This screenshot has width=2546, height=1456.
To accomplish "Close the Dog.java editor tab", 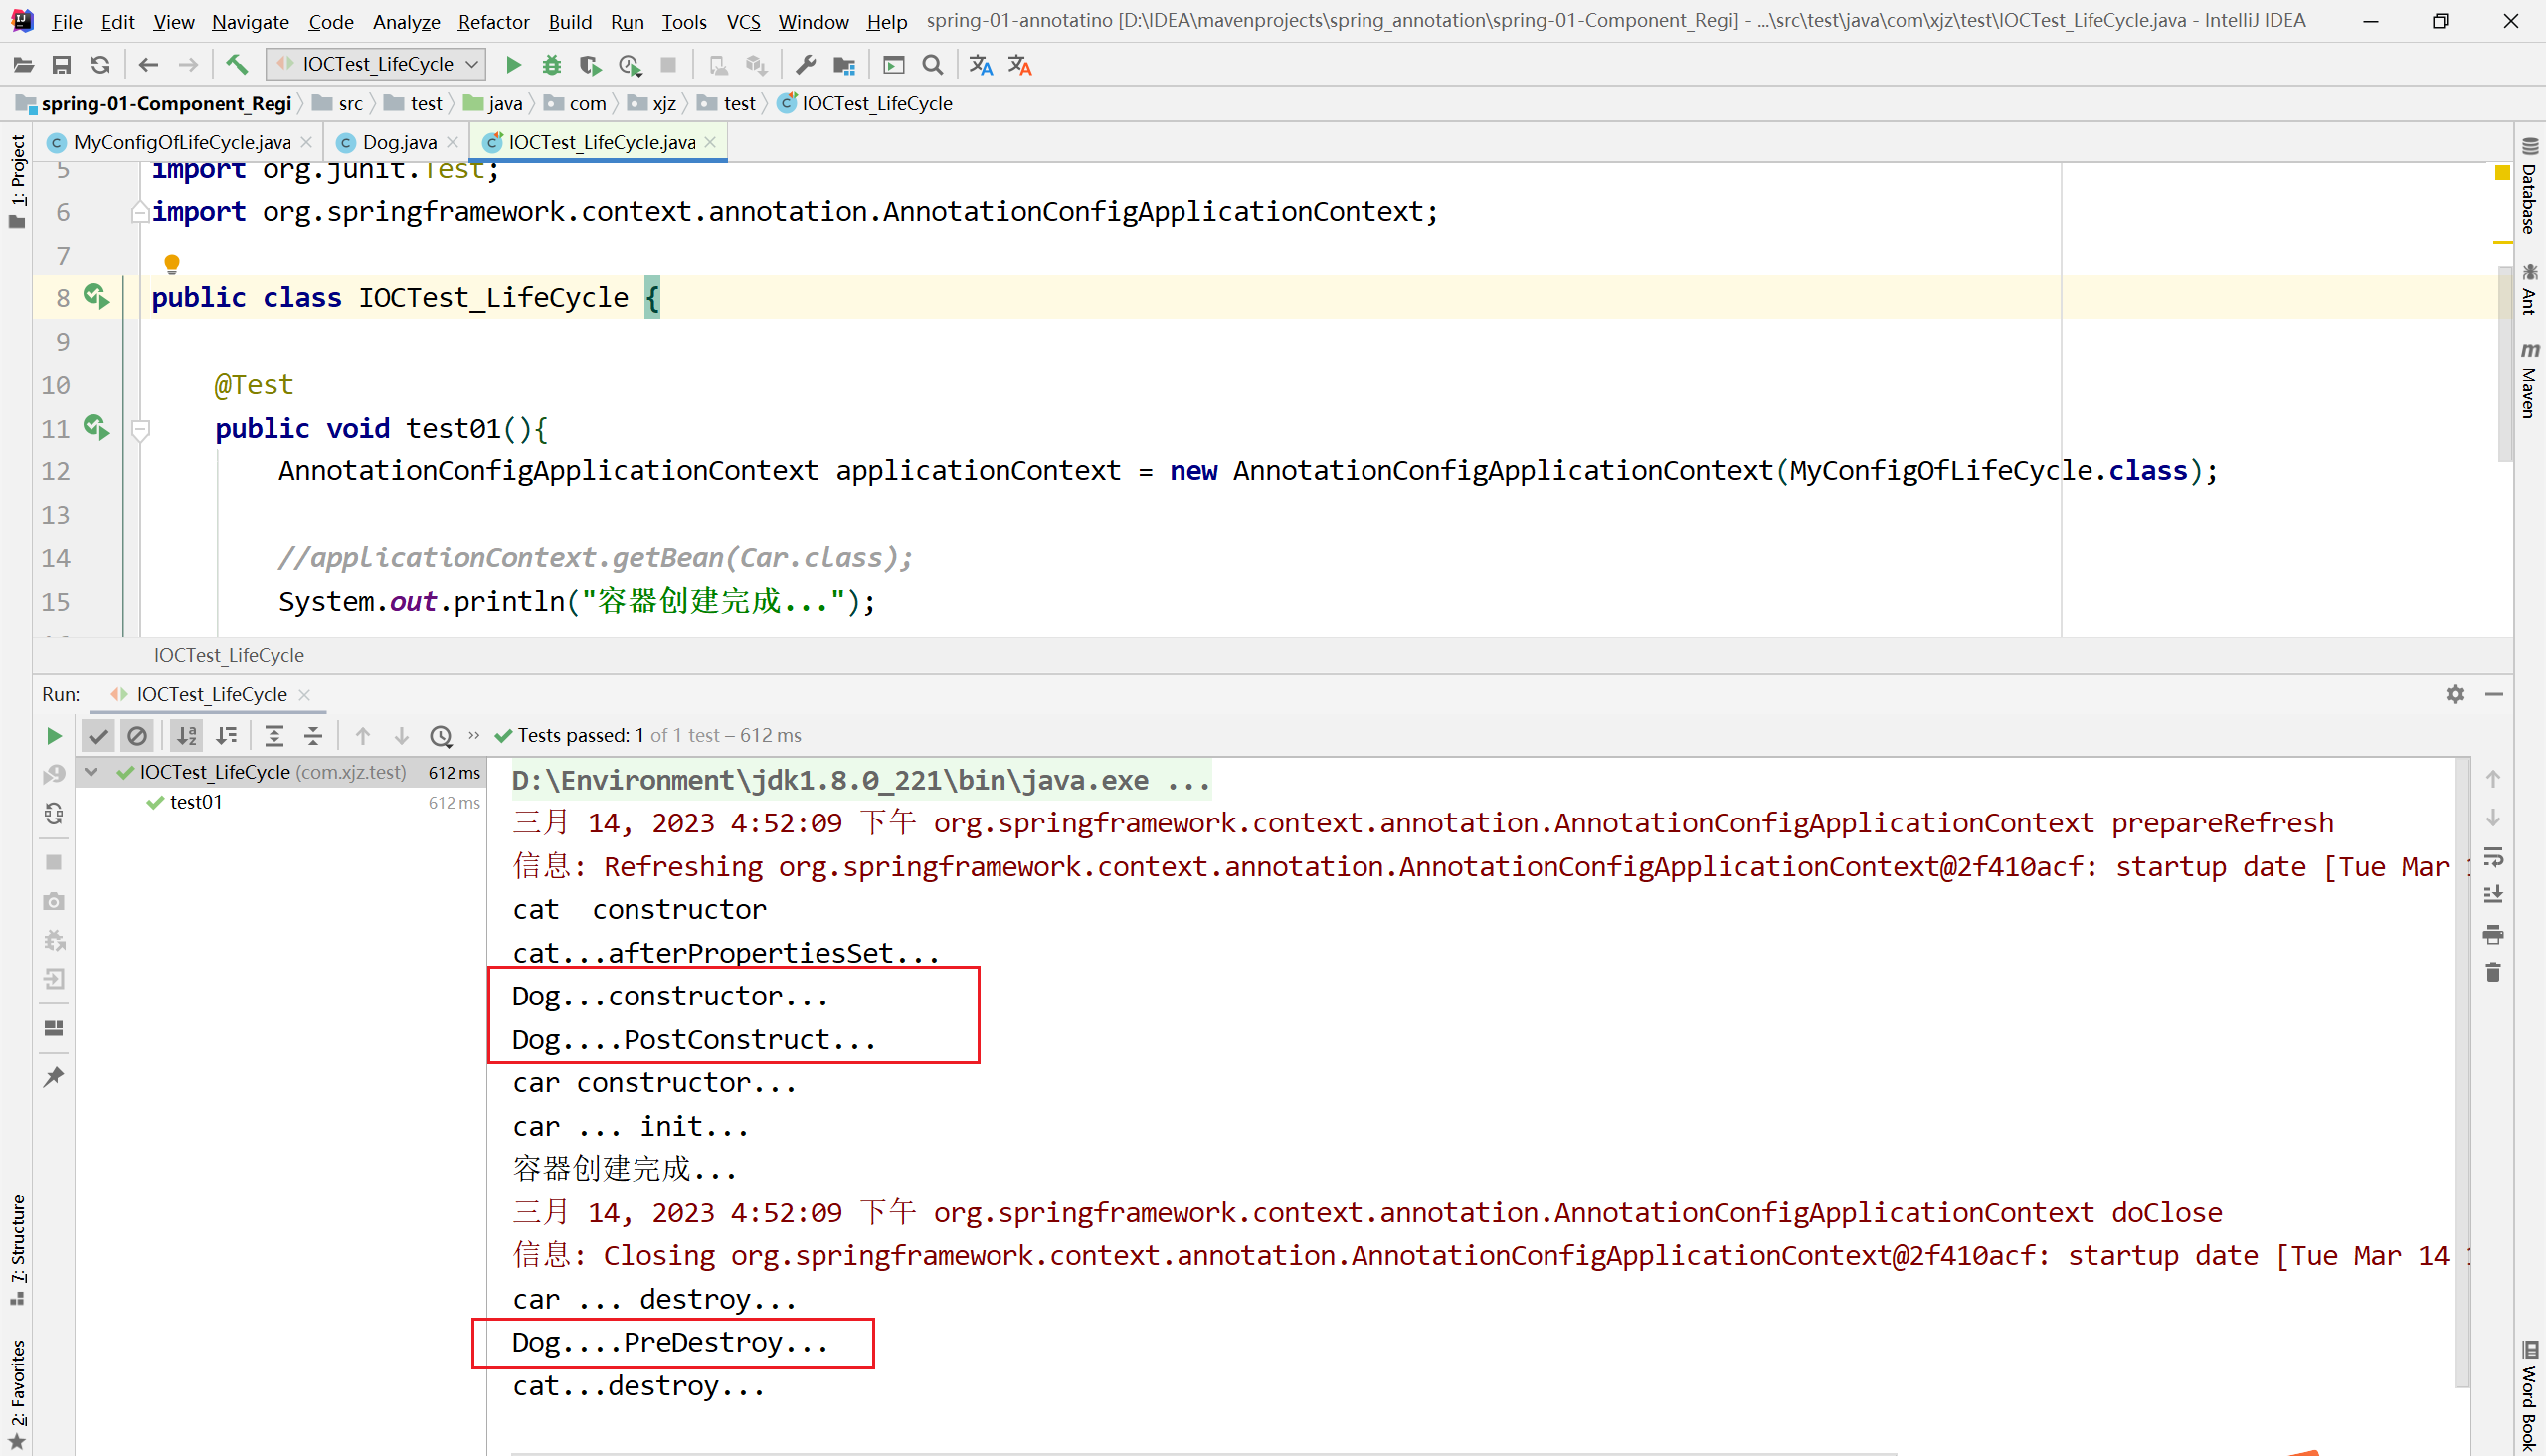I will tap(452, 142).
